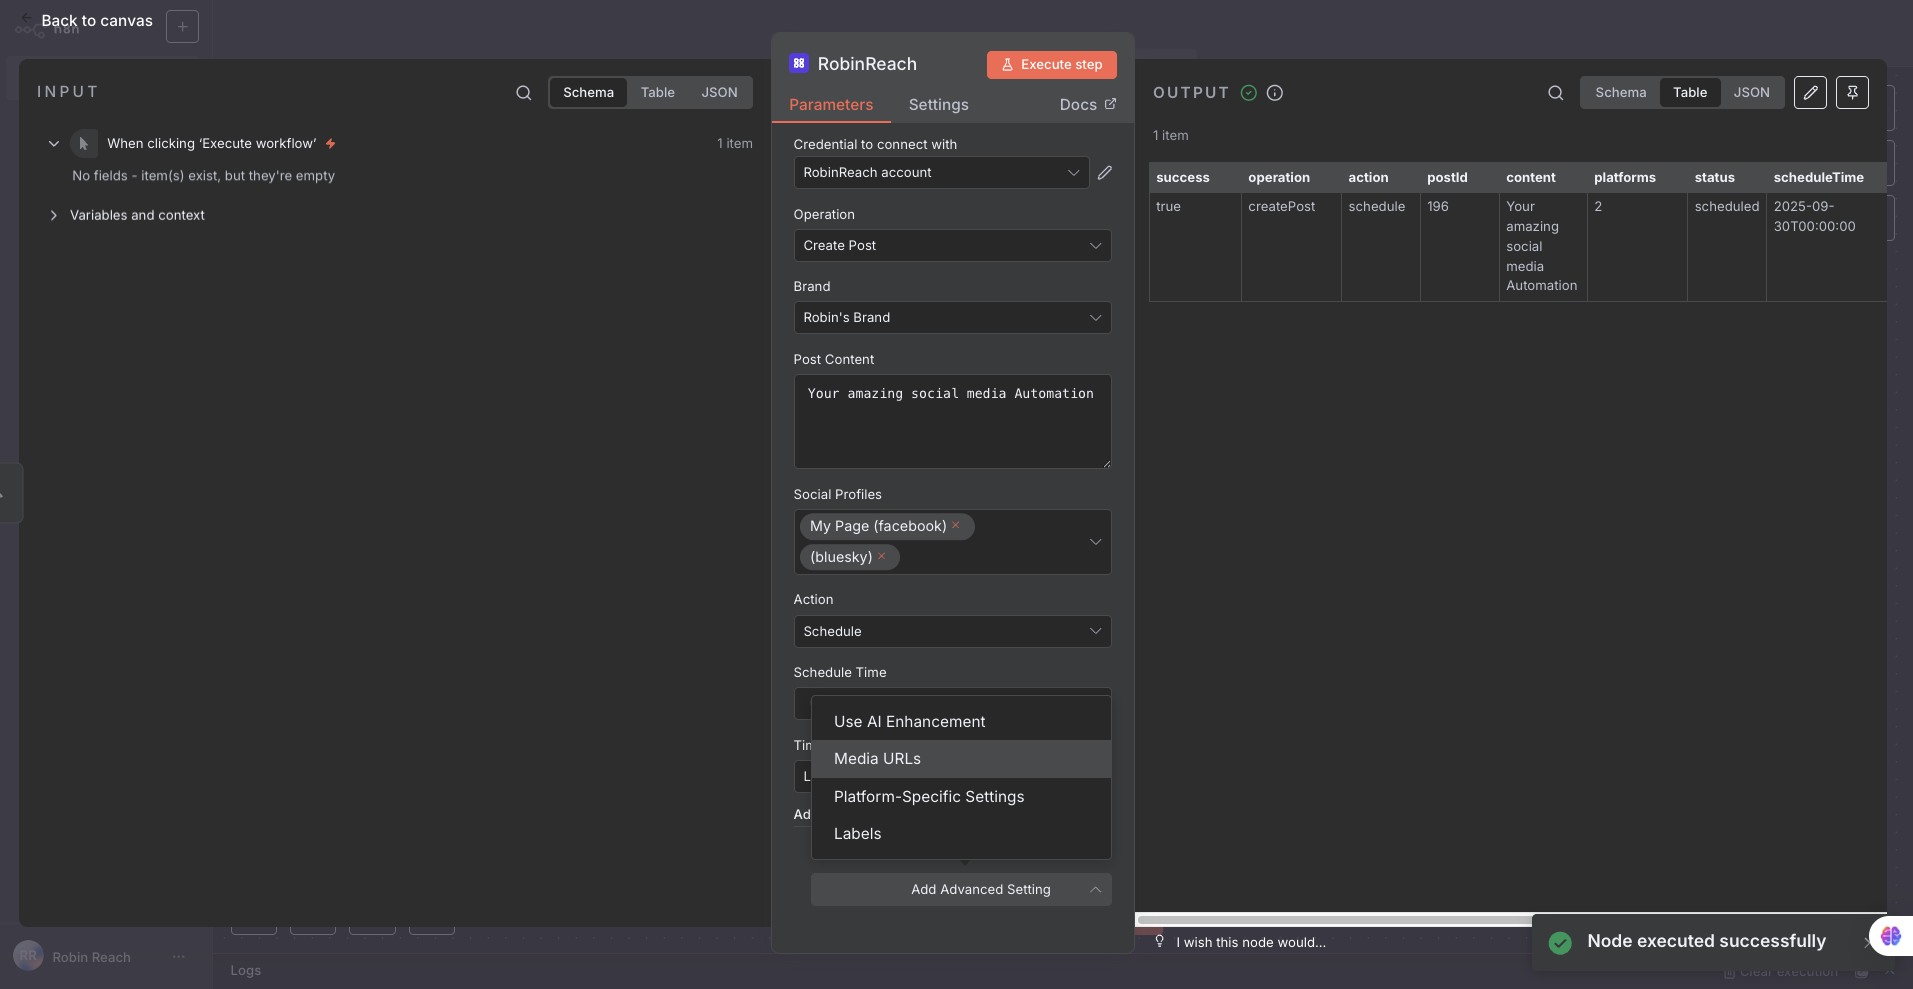This screenshot has width=1913, height=989.
Task: Open the Brand dropdown showing Robin's Brand
Action: coord(952,318)
